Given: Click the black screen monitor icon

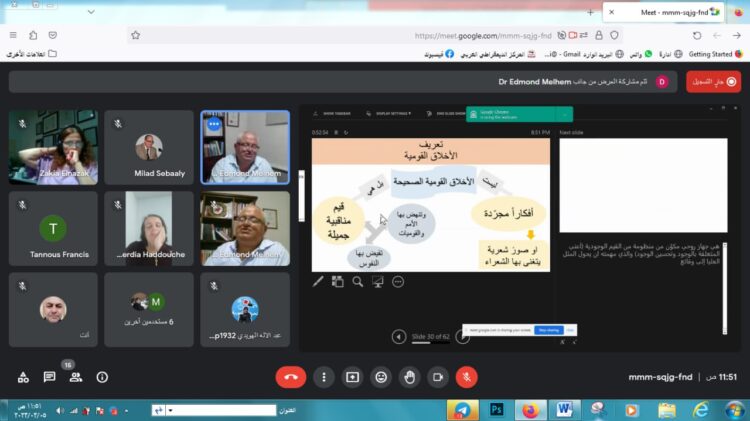Looking at the screenshot, I should pyautogui.click(x=378, y=282).
